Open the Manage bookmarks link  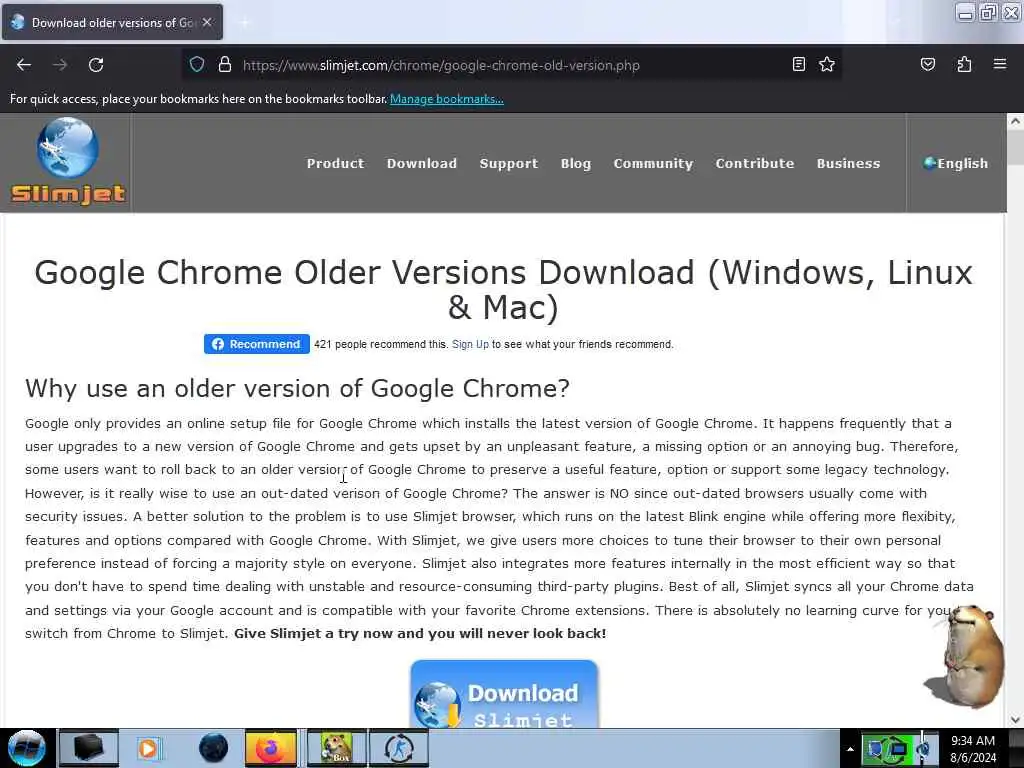[x=447, y=99]
